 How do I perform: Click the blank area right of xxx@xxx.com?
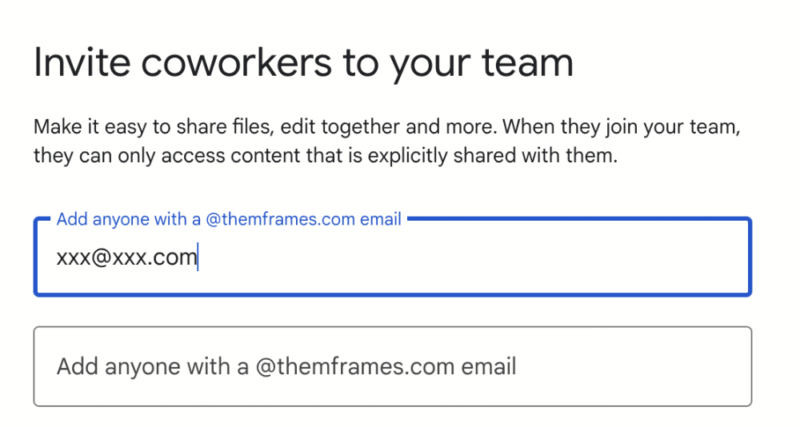pos(470,259)
